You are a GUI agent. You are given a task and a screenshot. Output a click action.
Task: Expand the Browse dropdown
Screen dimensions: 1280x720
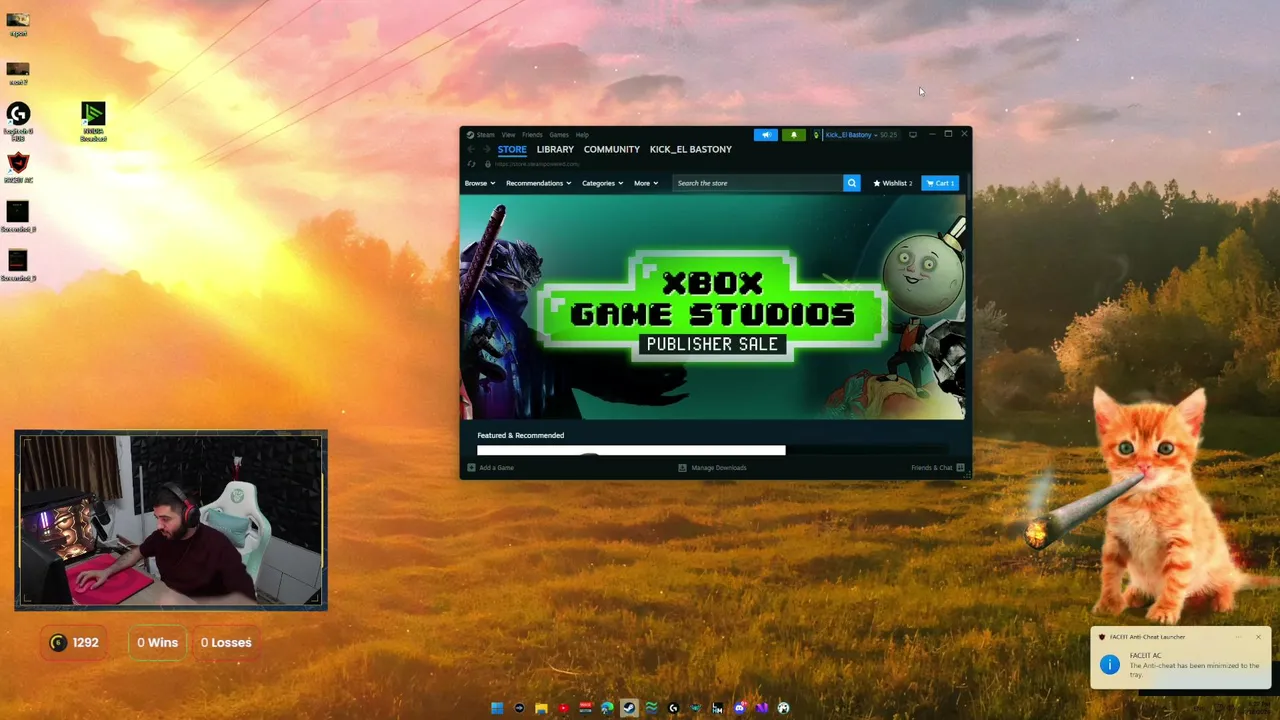coord(479,183)
